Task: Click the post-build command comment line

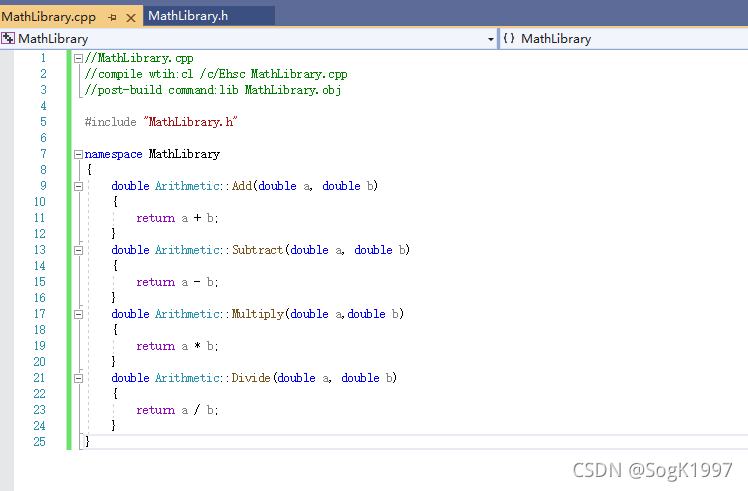Action: (213, 90)
